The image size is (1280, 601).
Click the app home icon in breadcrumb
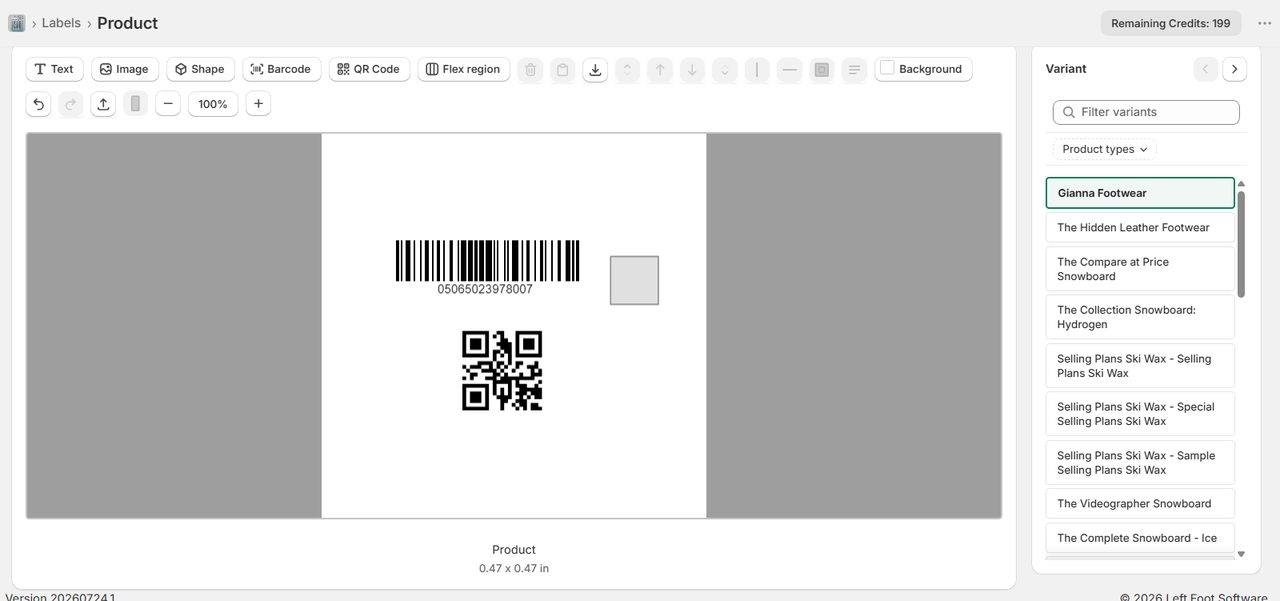point(17,23)
